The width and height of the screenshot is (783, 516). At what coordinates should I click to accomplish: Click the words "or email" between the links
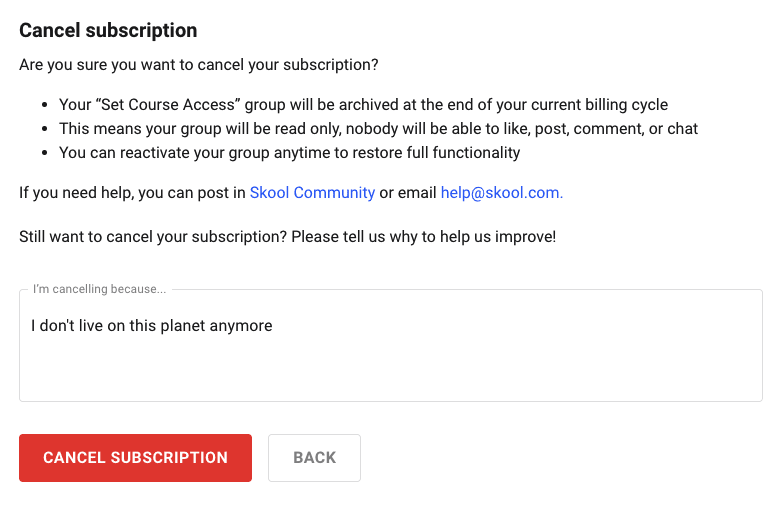408,192
